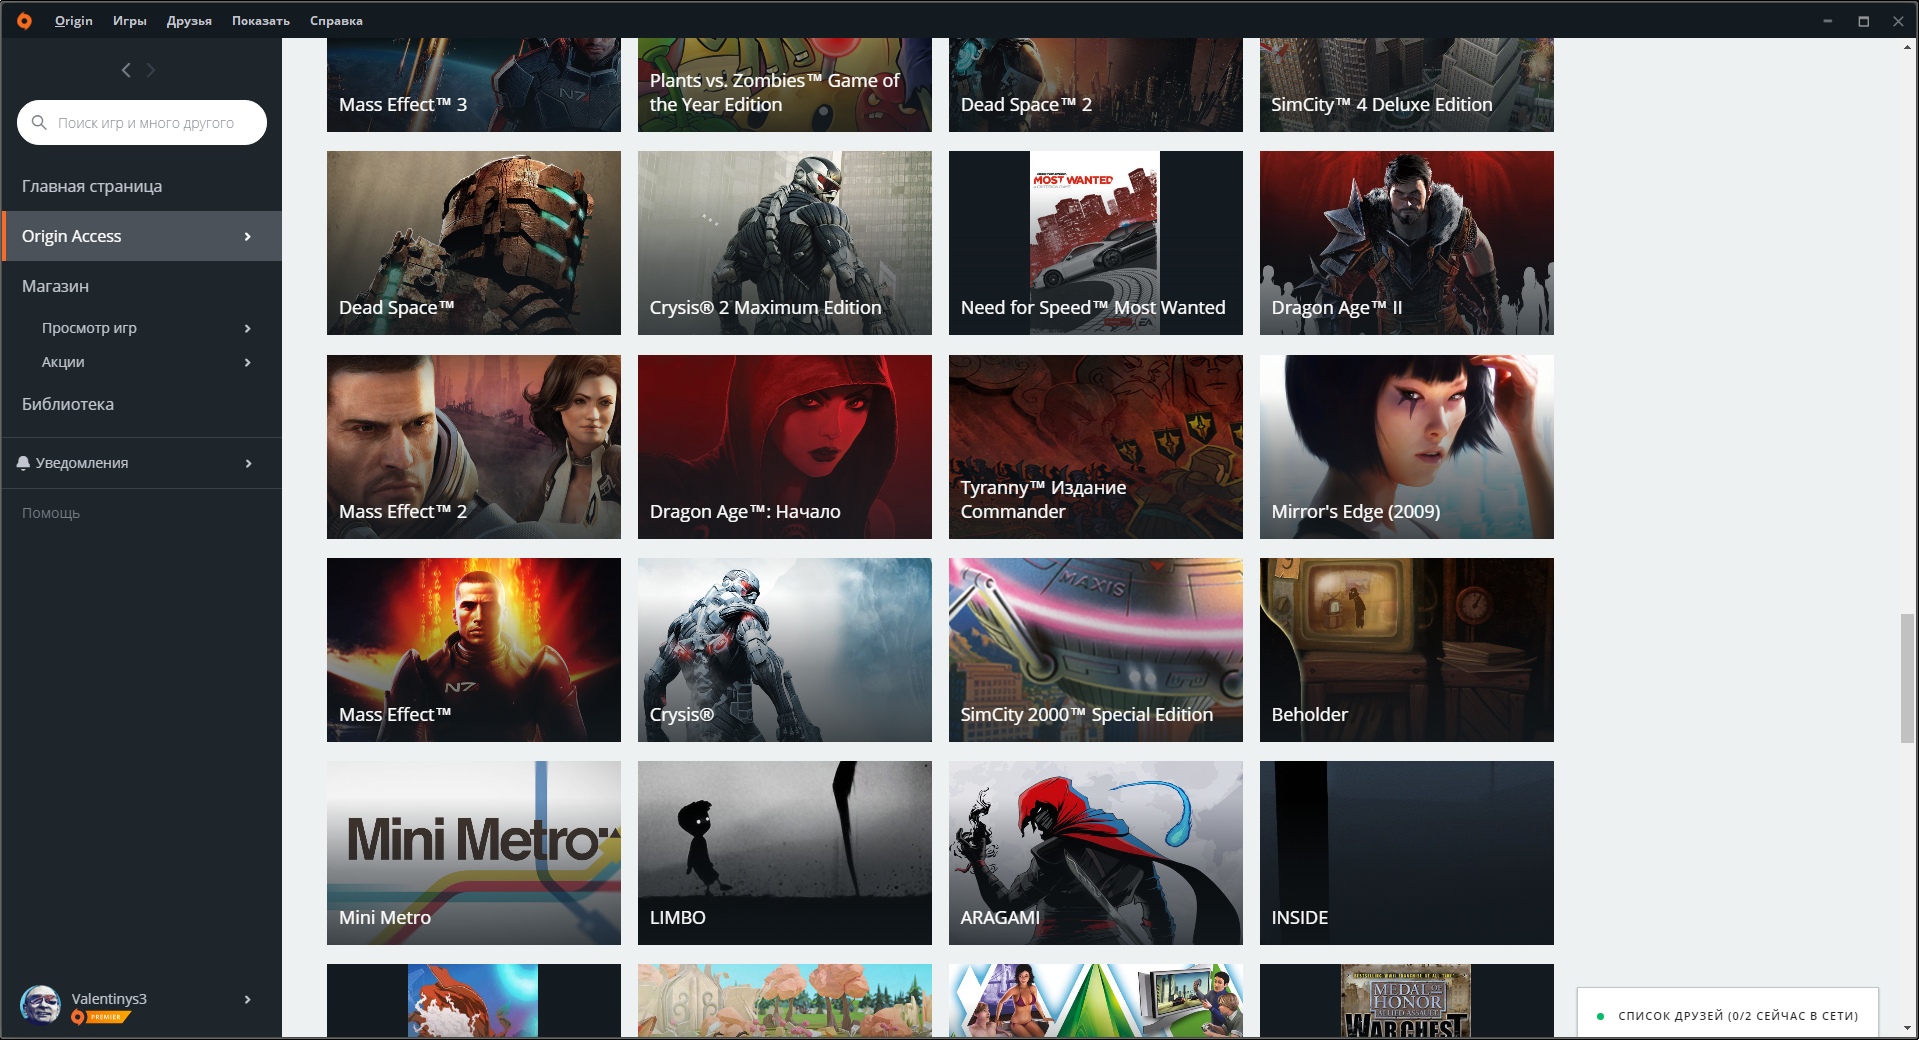Open the Origin menu
The width and height of the screenshot is (1919, 1040).
74,20
